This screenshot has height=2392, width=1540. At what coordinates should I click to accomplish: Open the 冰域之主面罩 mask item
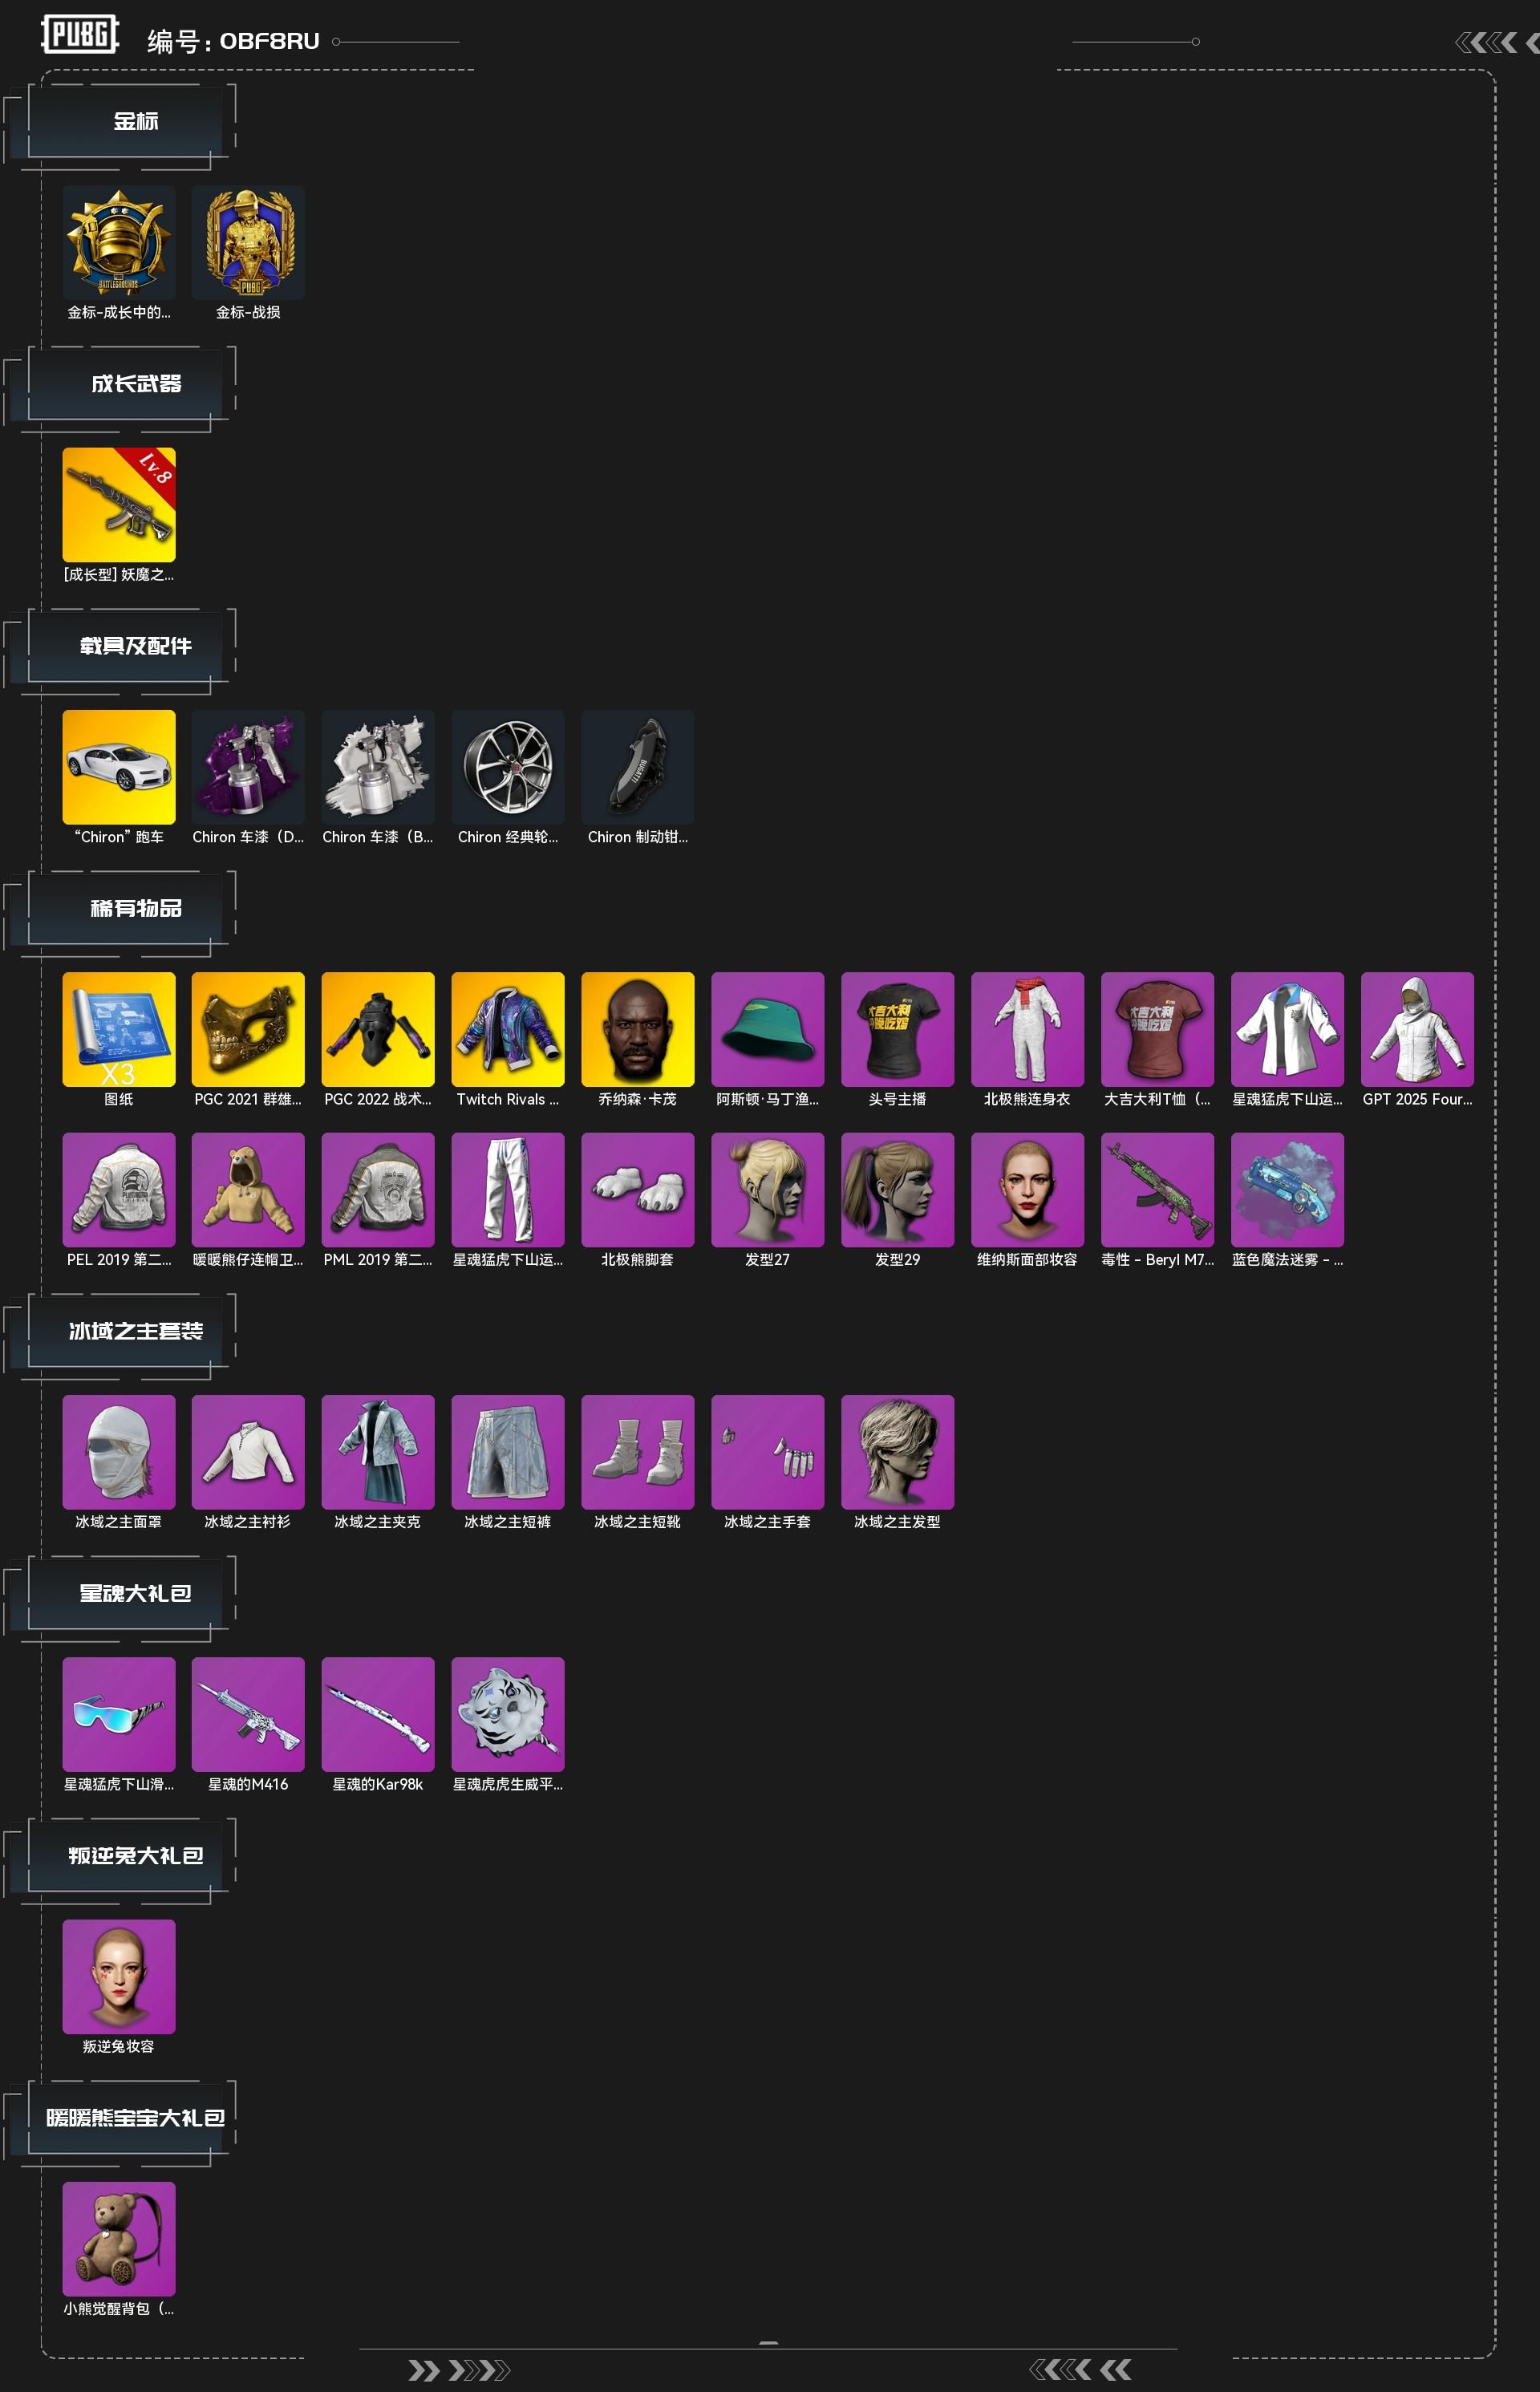tap(119, 1452)
